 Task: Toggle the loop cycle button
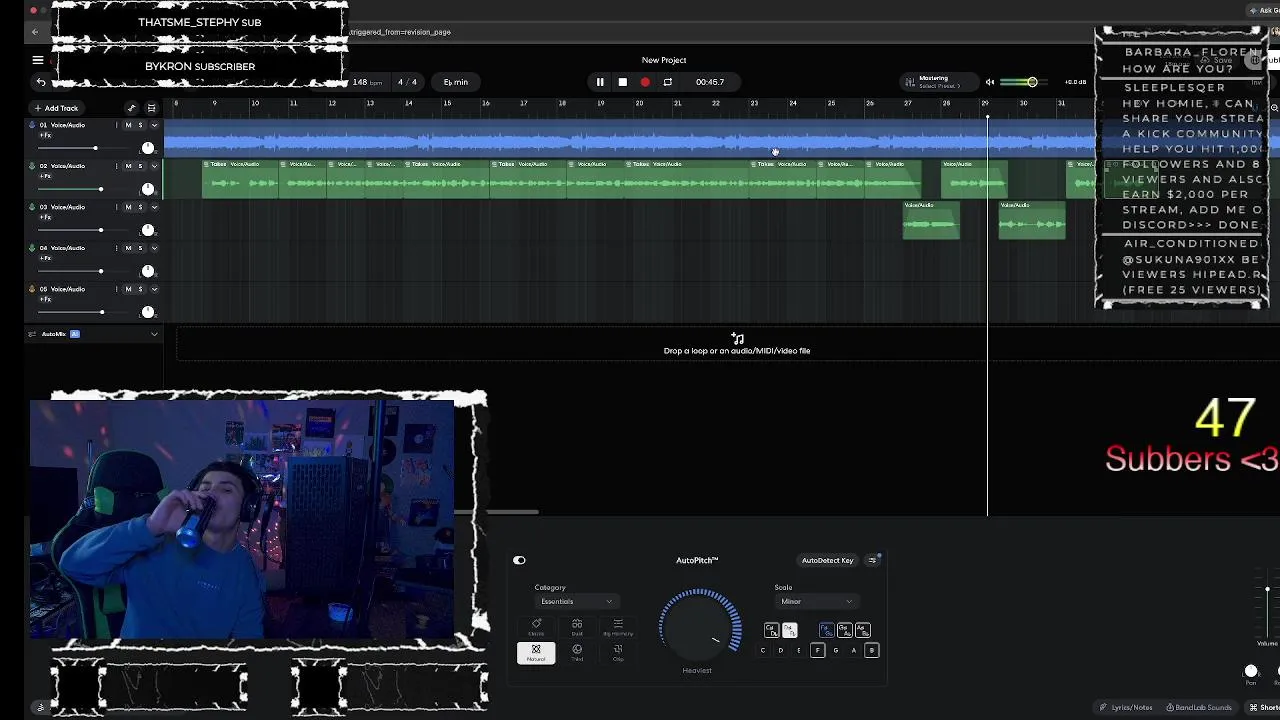pos(668,82)
